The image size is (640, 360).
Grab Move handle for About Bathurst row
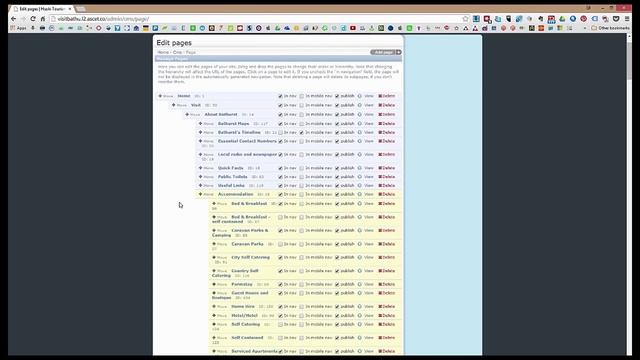(x=193, y=115)
